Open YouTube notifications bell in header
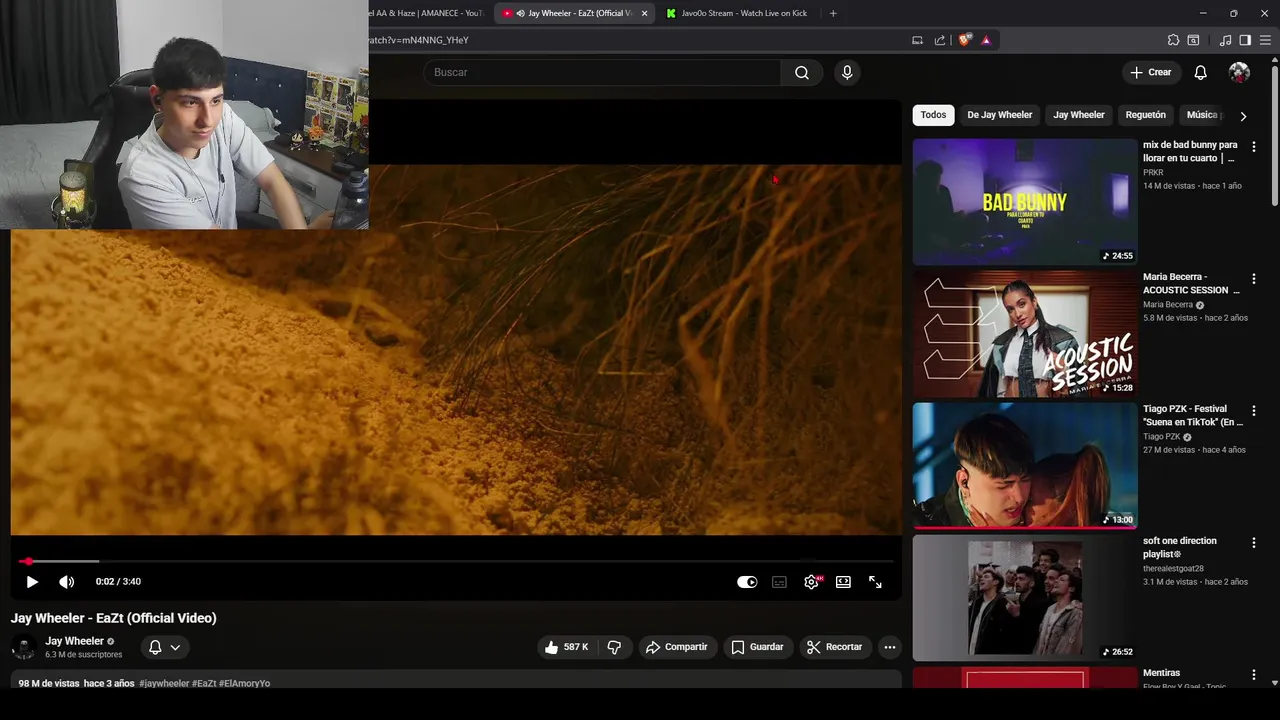Screen dimensions: 1280x720 (x=1200, y=72)
